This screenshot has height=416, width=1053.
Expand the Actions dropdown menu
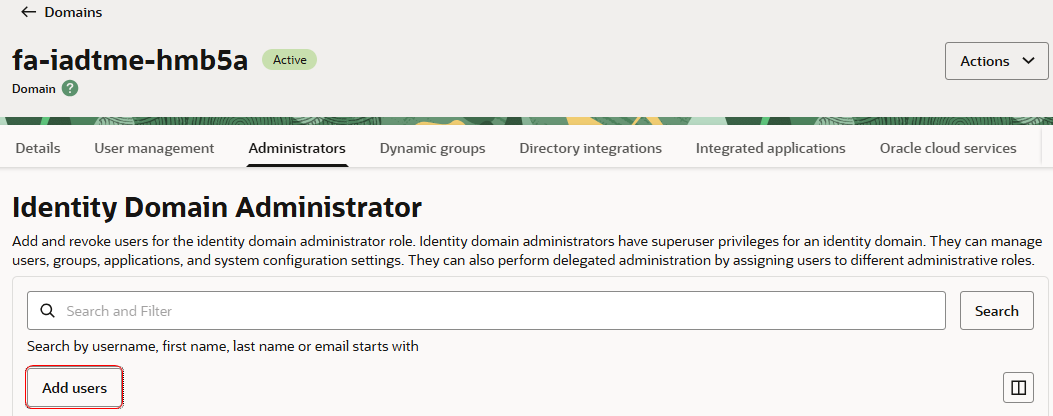(998, 61)
